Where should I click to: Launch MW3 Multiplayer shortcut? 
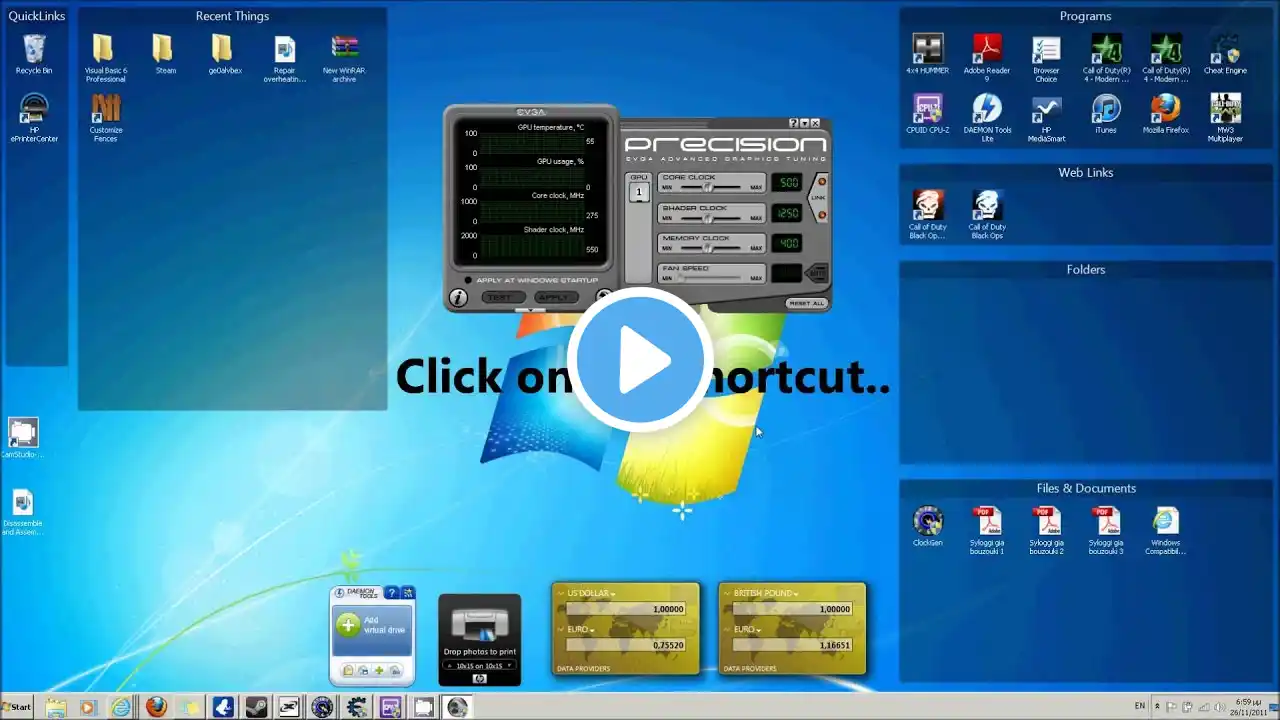coord(1225,117)
